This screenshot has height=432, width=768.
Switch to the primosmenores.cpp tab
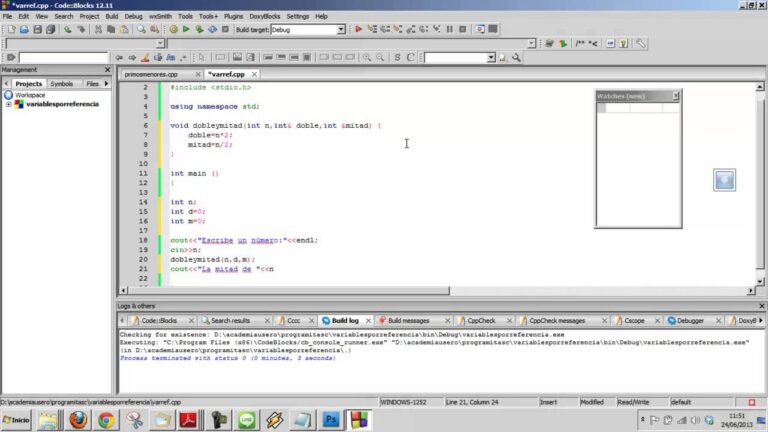point(151,74)
